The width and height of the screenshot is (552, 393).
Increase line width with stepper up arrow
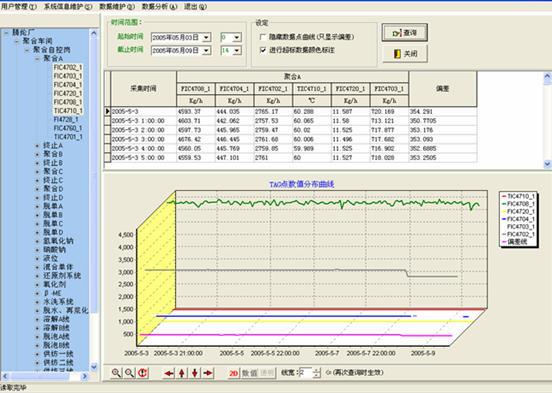(x=316, y=370)
